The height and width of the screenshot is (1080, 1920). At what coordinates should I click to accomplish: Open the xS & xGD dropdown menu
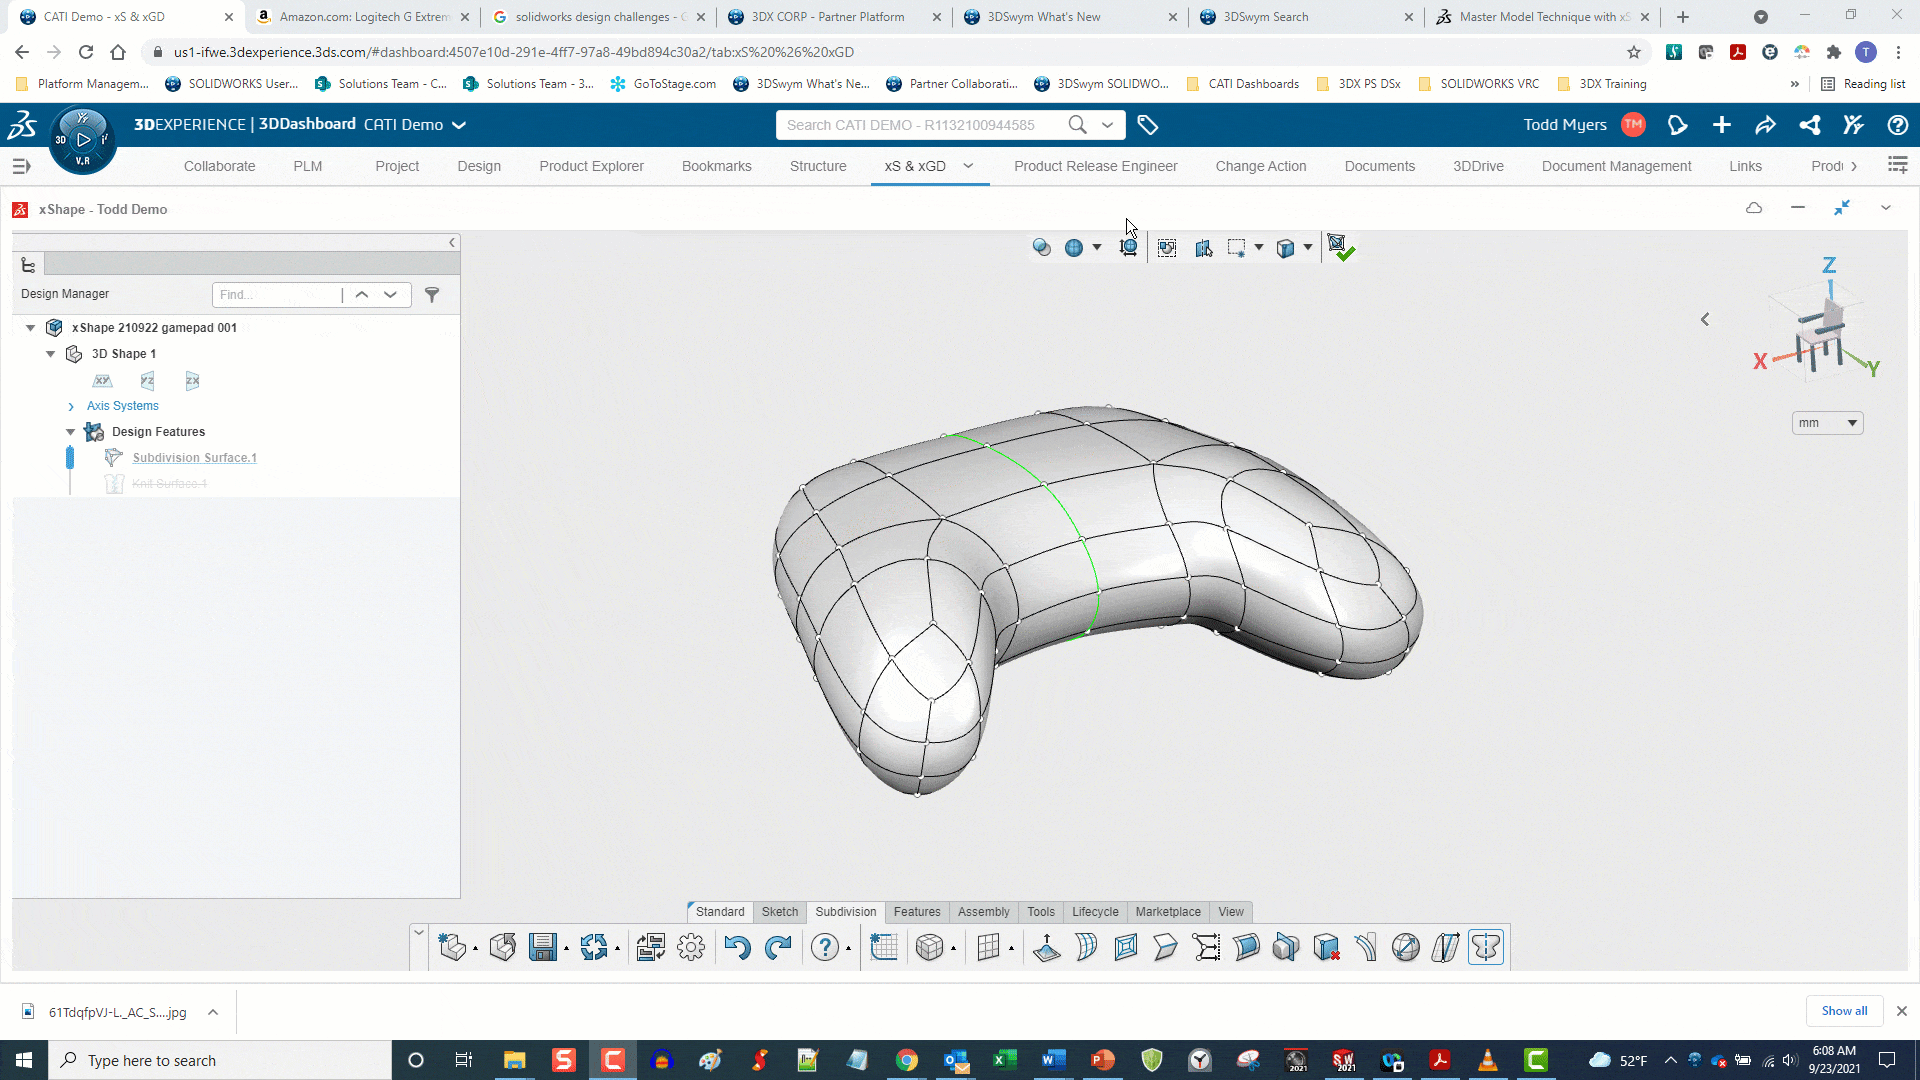[969, 165]
